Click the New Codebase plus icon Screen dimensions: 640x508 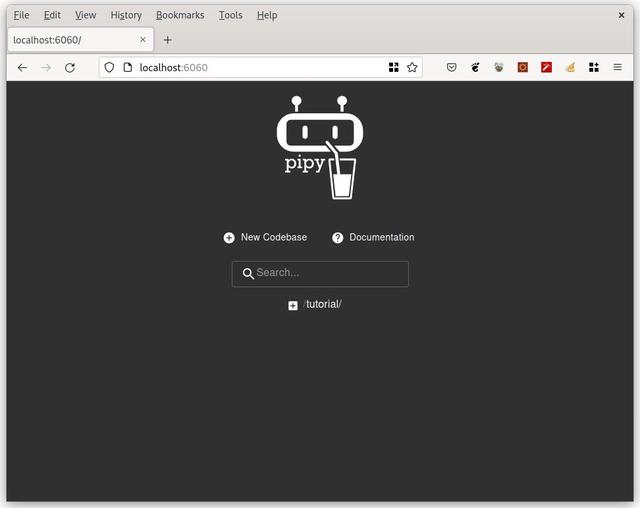click(x=229, y=237)
